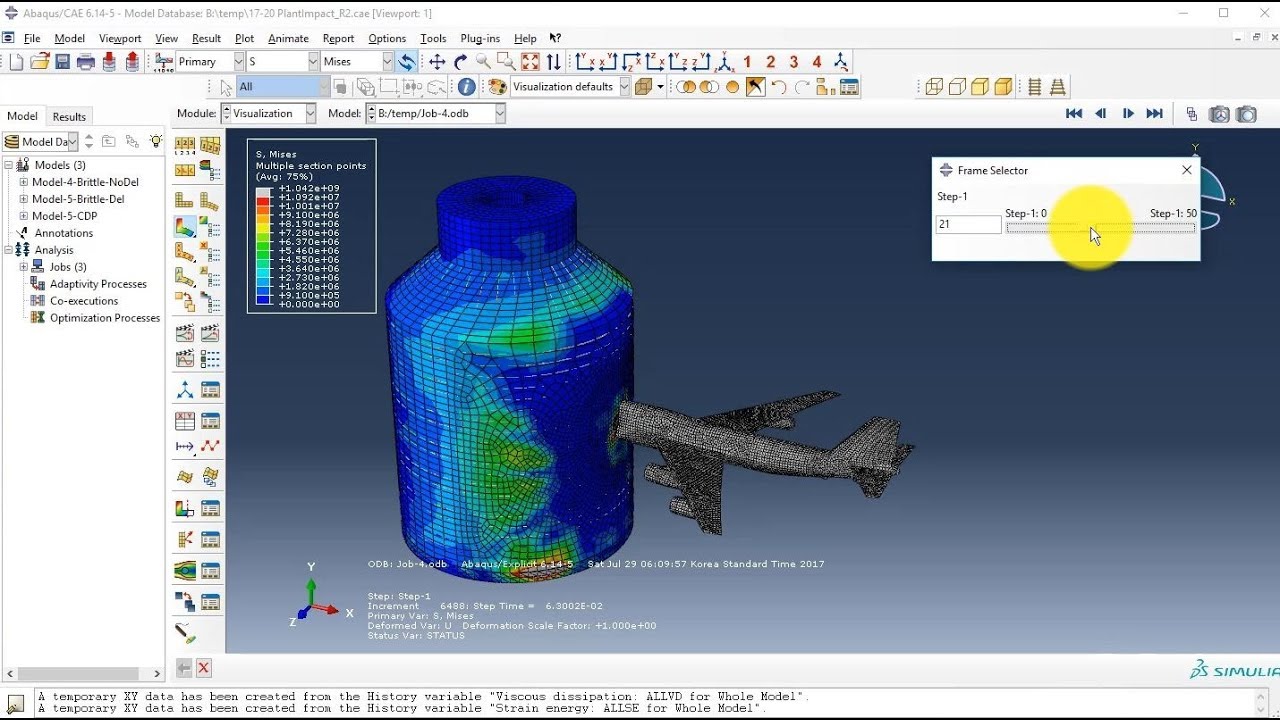Switch to the Results tab
The width and height of the screenshot is (1280, 720).
[x=69, y=117]
